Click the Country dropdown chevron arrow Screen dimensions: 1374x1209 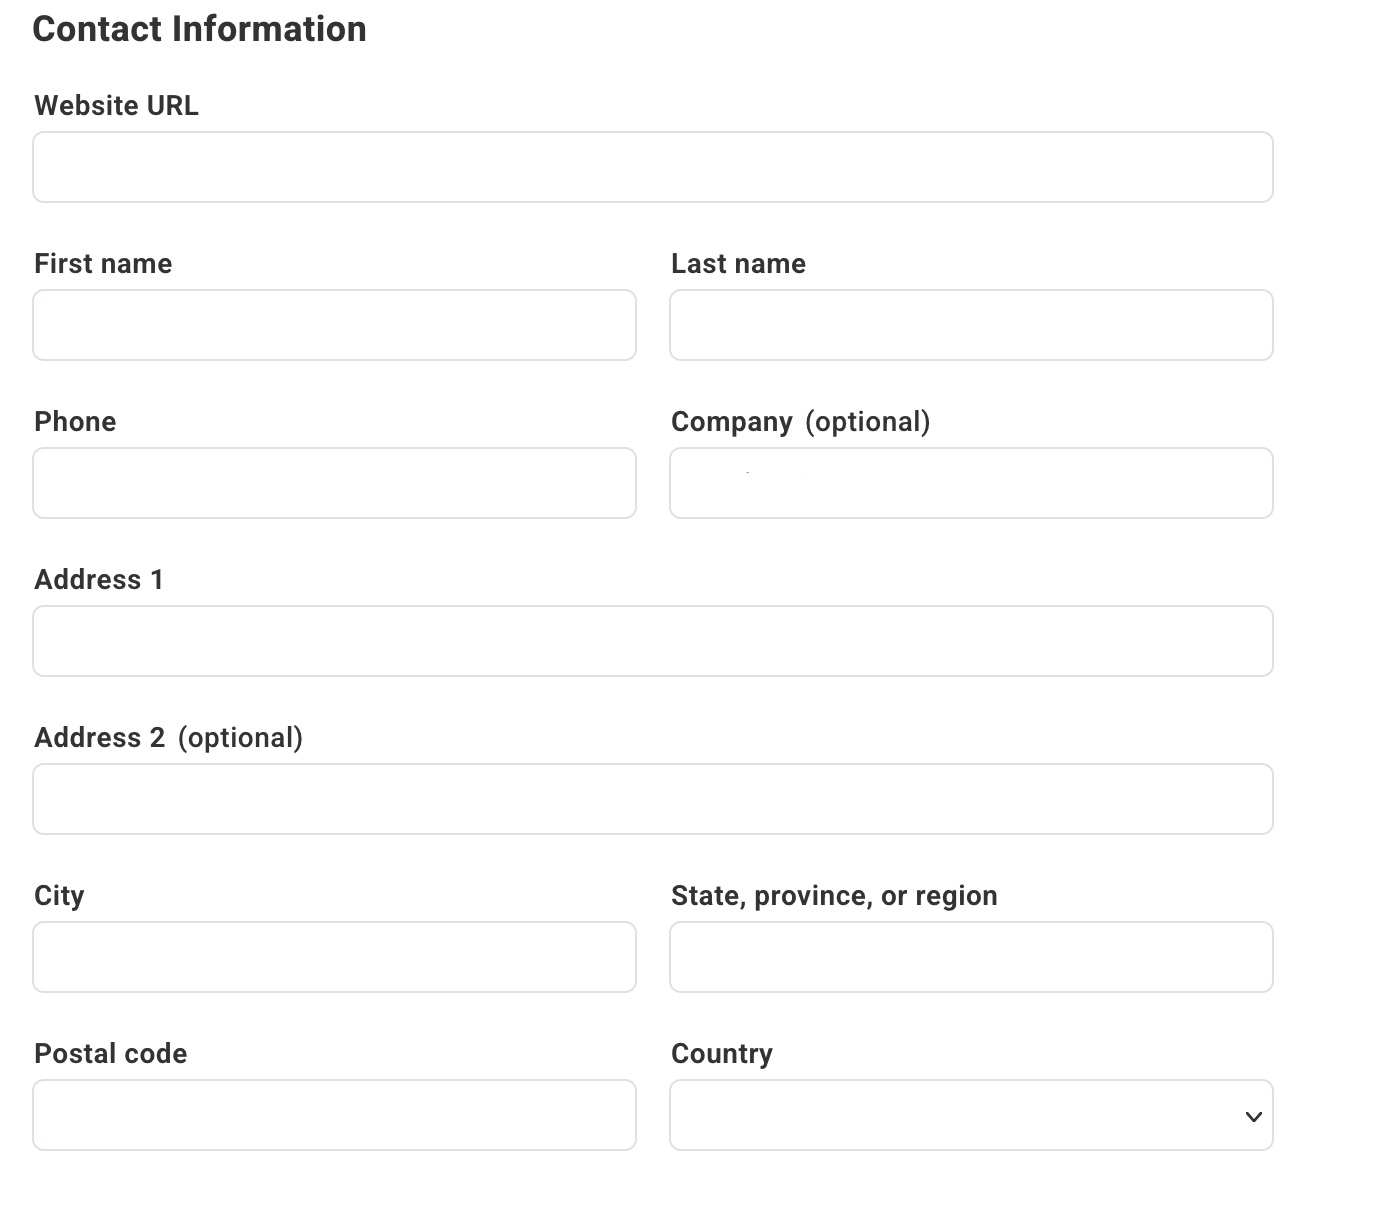coord(1252,1115)
